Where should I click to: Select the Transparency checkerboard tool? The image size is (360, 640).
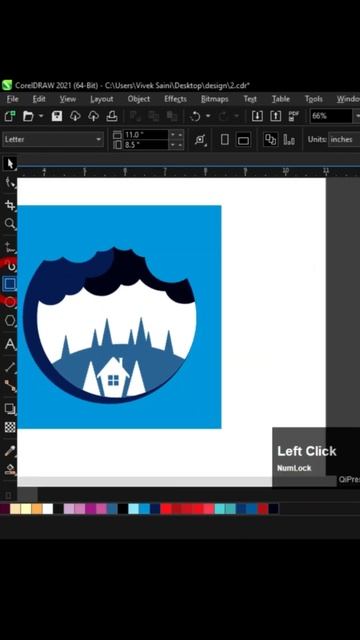coord(10,427)
